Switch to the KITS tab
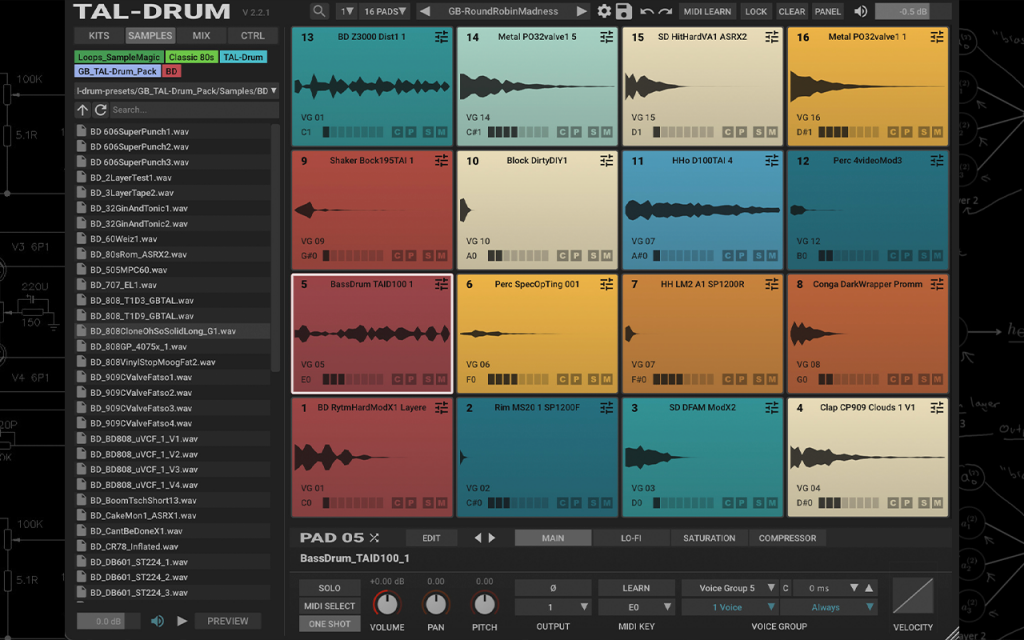Viewport: 1024px width, 640px height. (99, 36)
